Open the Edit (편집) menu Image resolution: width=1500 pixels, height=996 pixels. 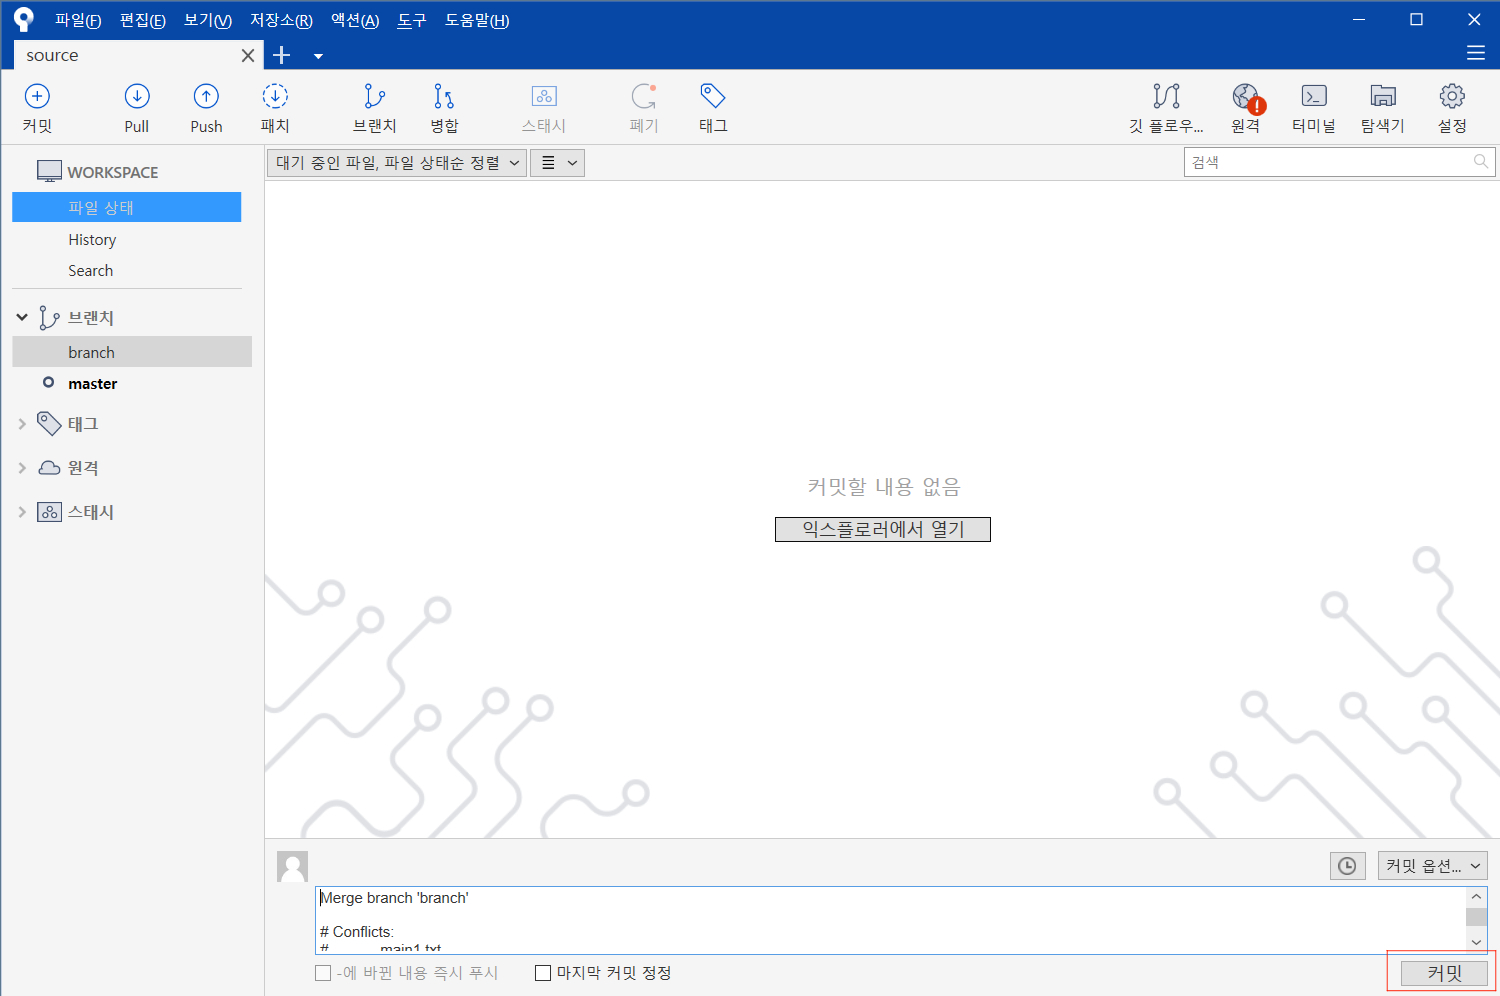tap(143, 20)
